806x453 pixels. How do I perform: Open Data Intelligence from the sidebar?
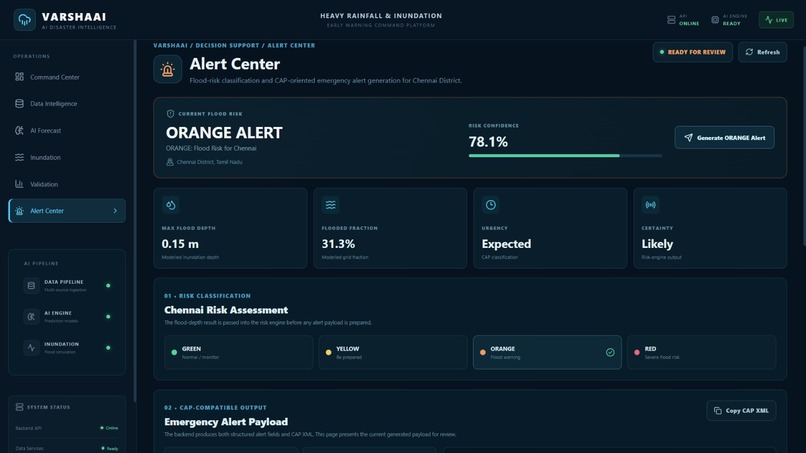click(67, 104)
